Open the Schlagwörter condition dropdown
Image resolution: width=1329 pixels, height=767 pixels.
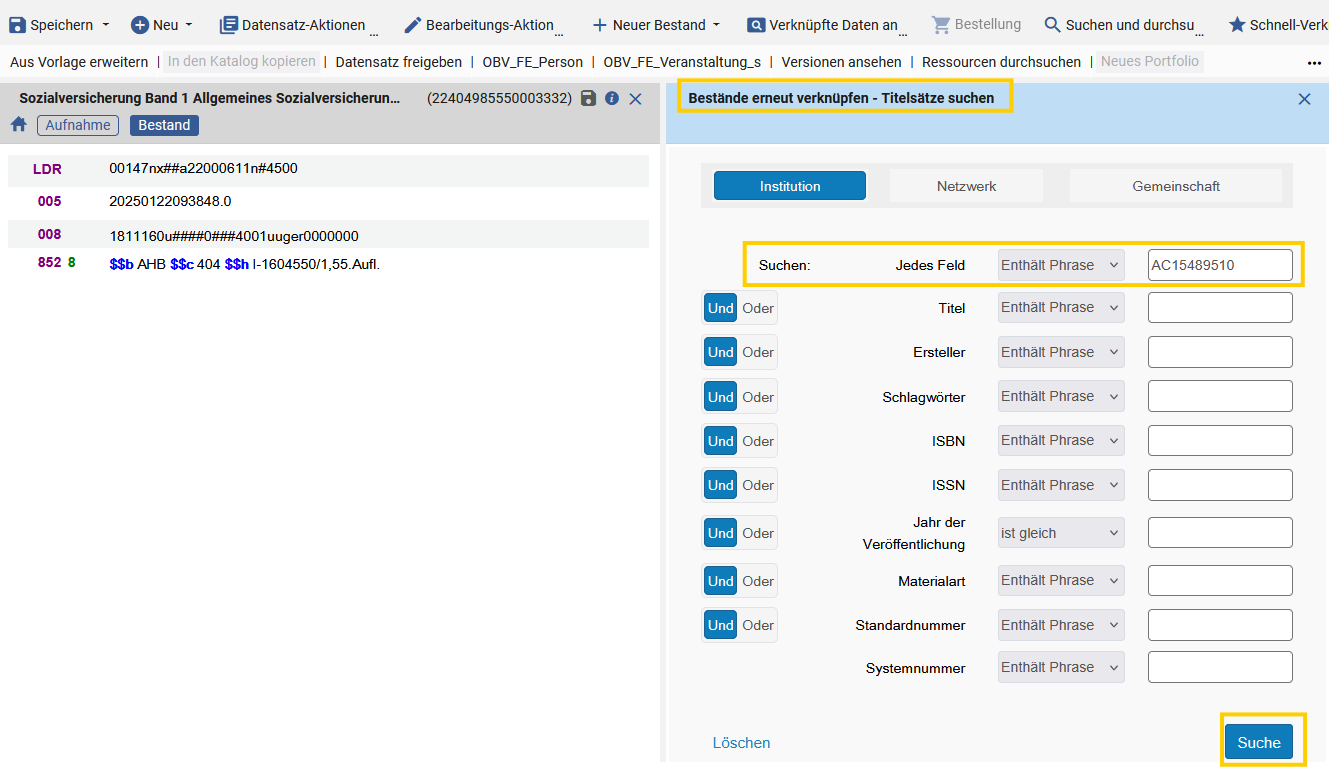(x=1061, y=396)
